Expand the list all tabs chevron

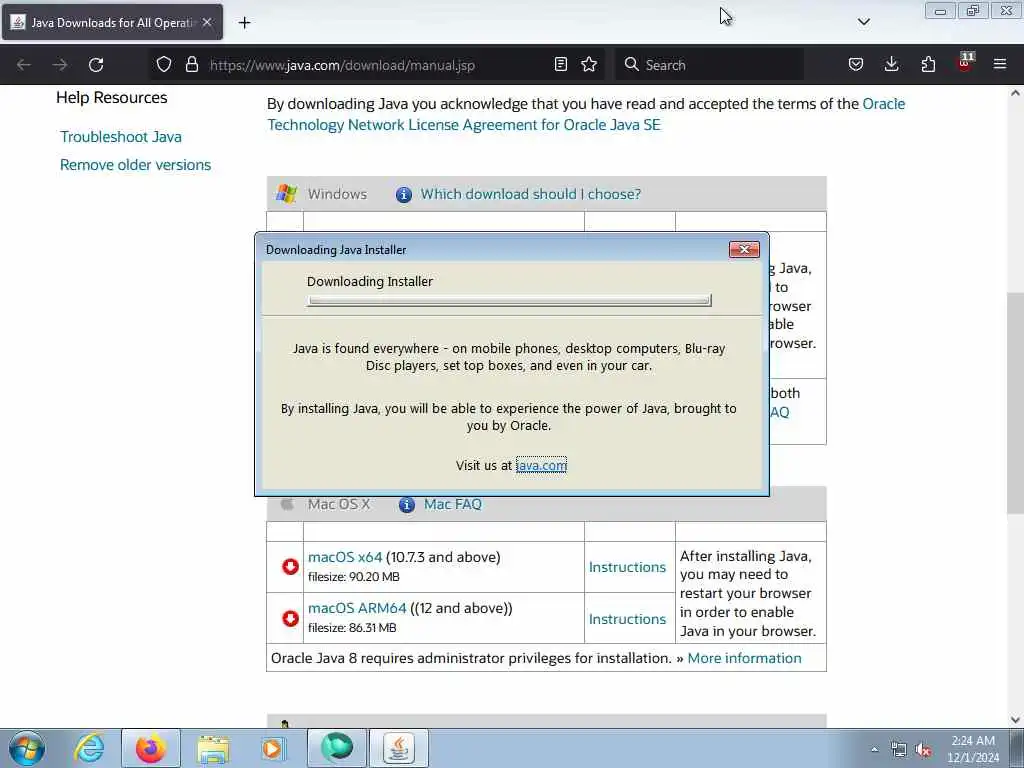point(863,22)
